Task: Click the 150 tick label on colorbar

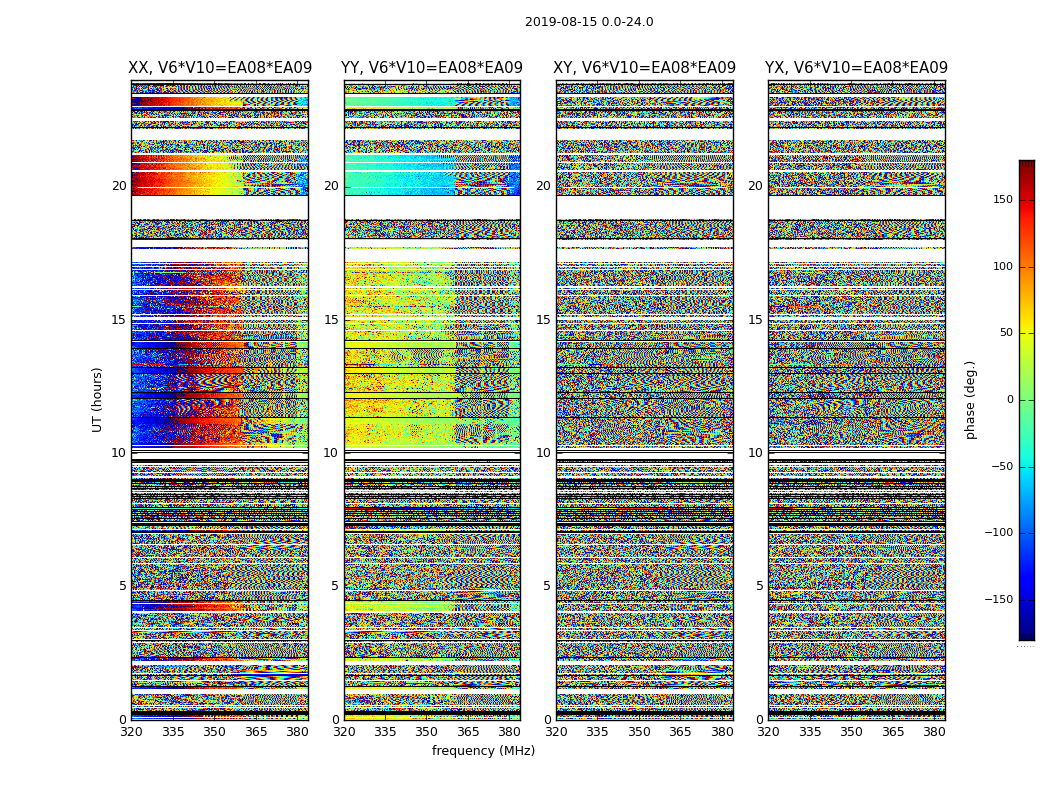Action: [1003, 200]
